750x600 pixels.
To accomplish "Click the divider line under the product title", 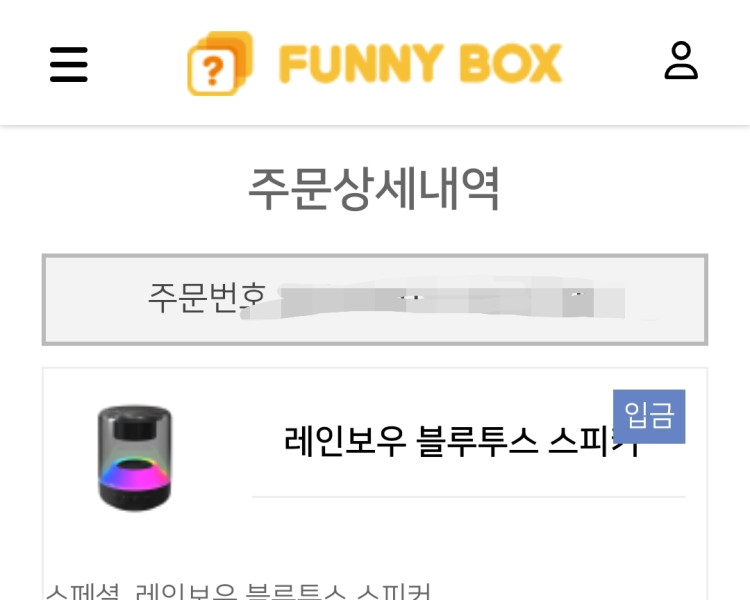I will click(468, 496).
